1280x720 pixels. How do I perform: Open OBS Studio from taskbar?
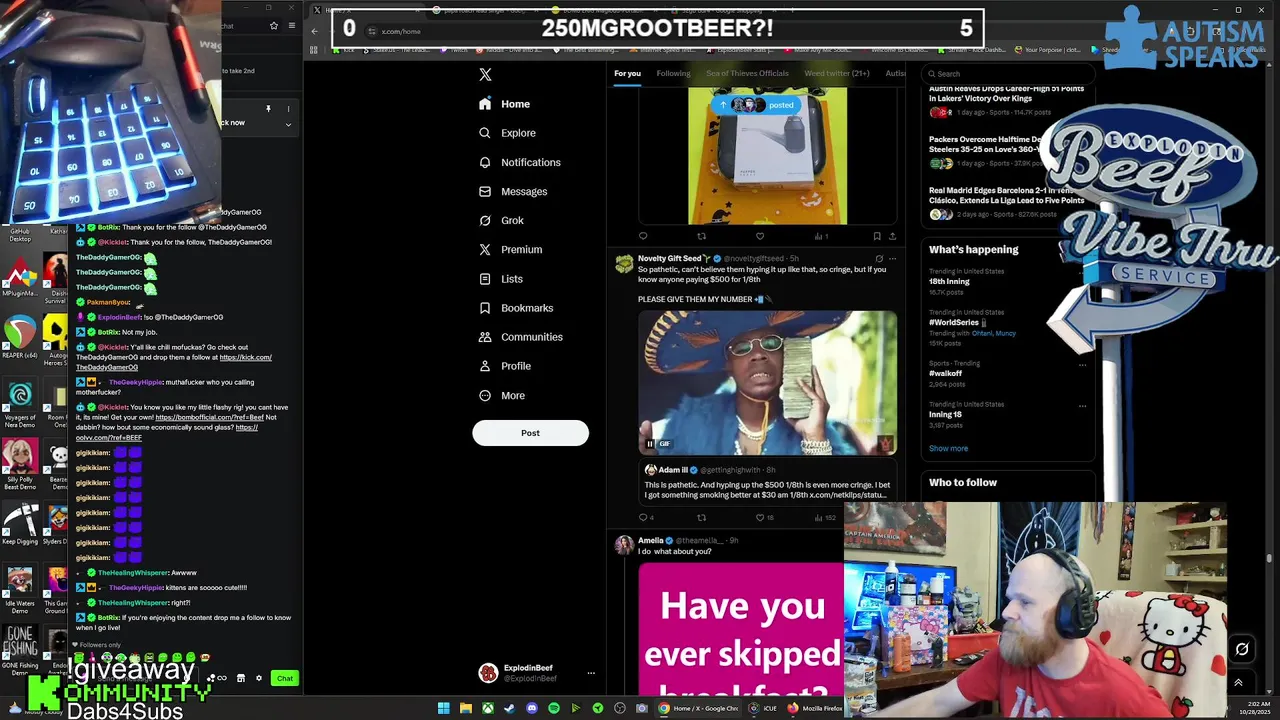620,708
